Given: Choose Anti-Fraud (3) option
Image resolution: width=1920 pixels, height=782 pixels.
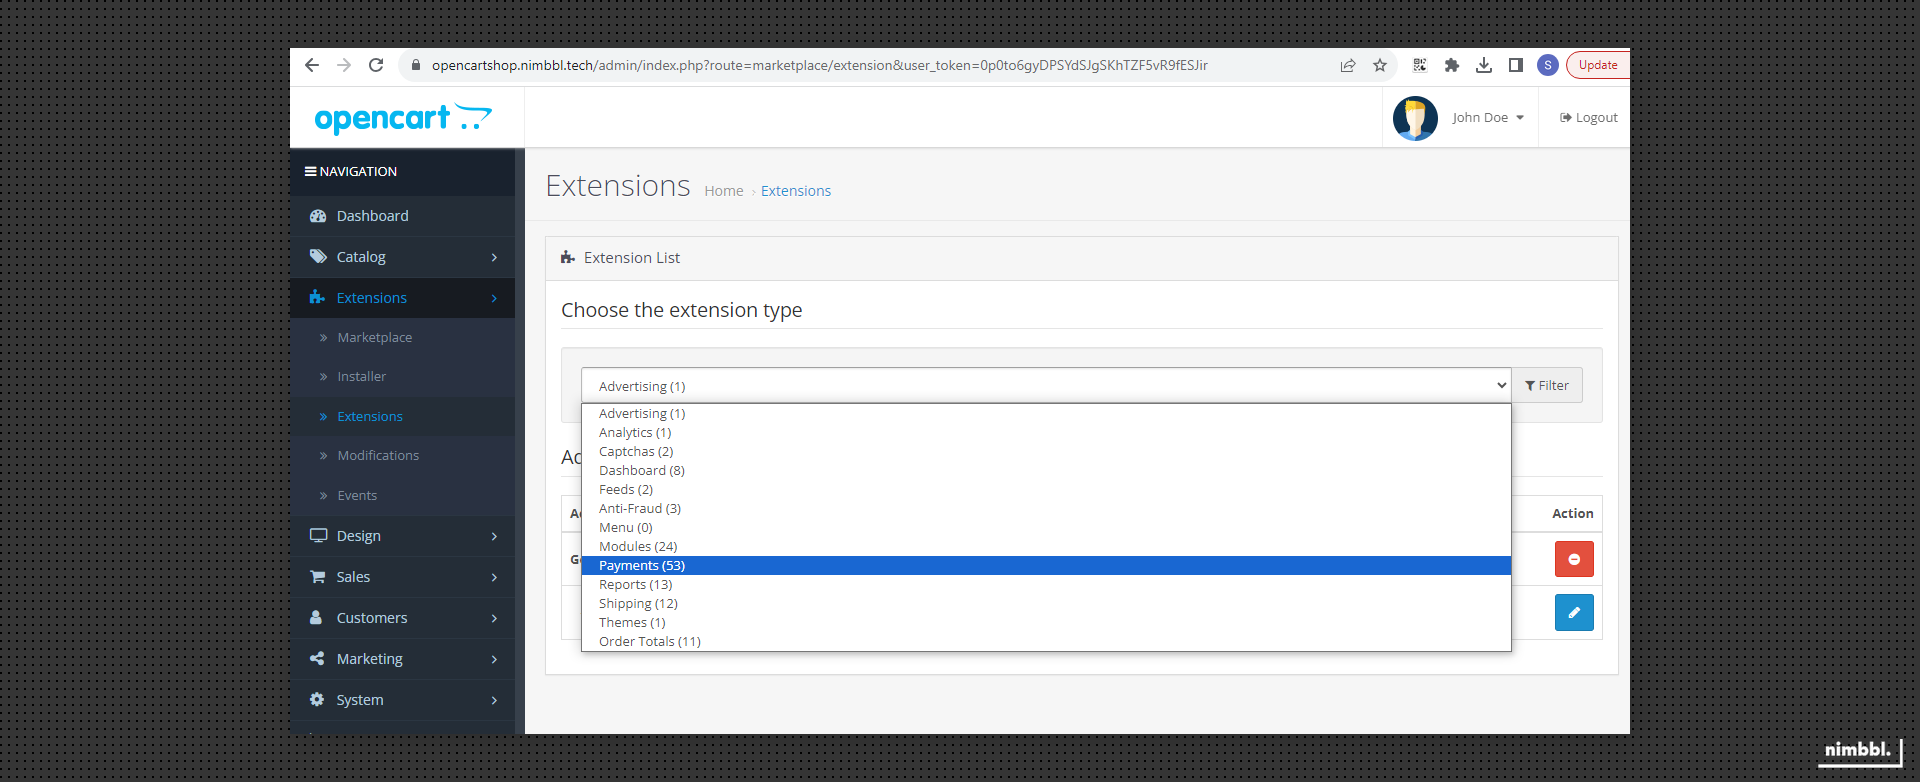Looking at the screenshot, I should [1046, 509].
